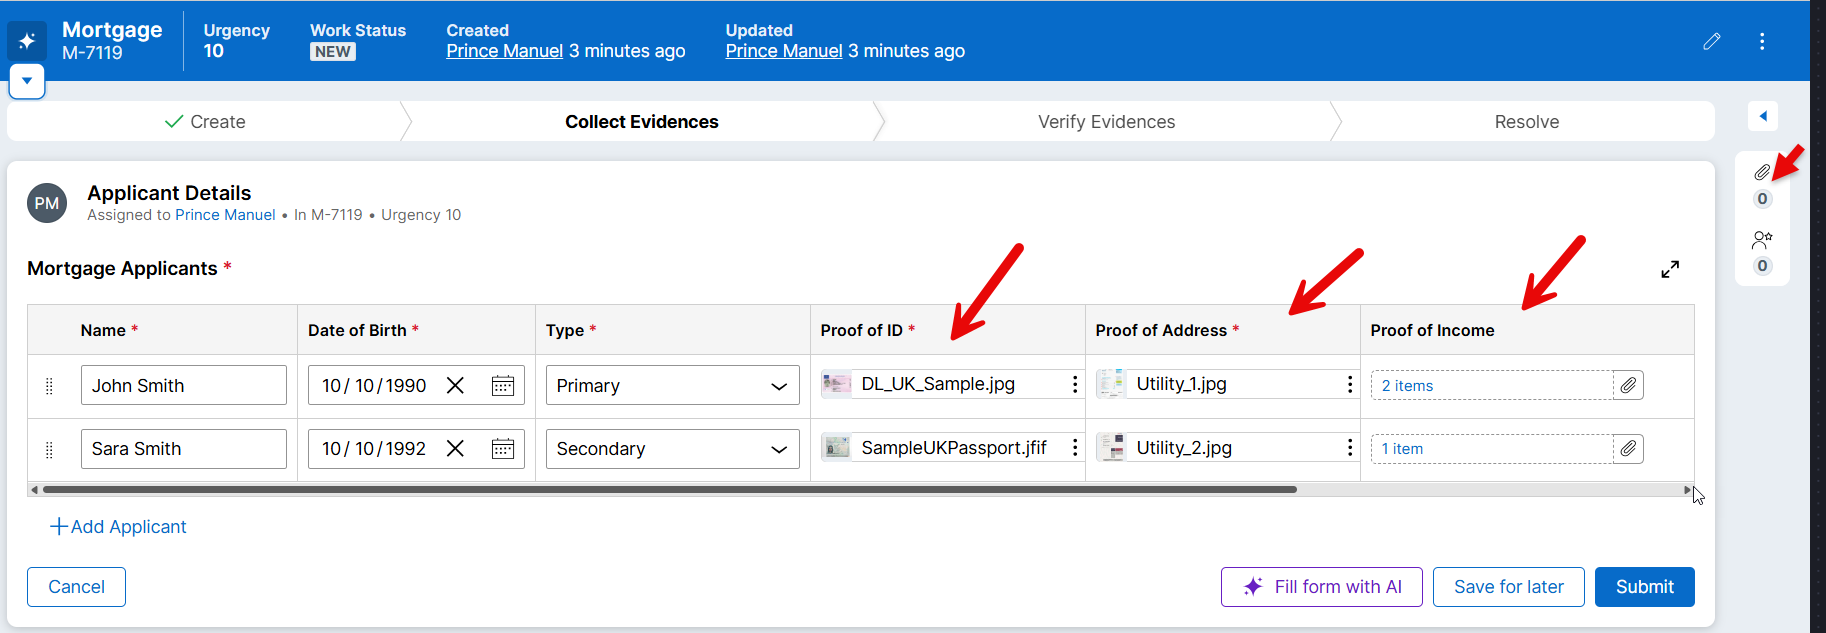Clear Sara Smith's date of birth

(455, 449)
